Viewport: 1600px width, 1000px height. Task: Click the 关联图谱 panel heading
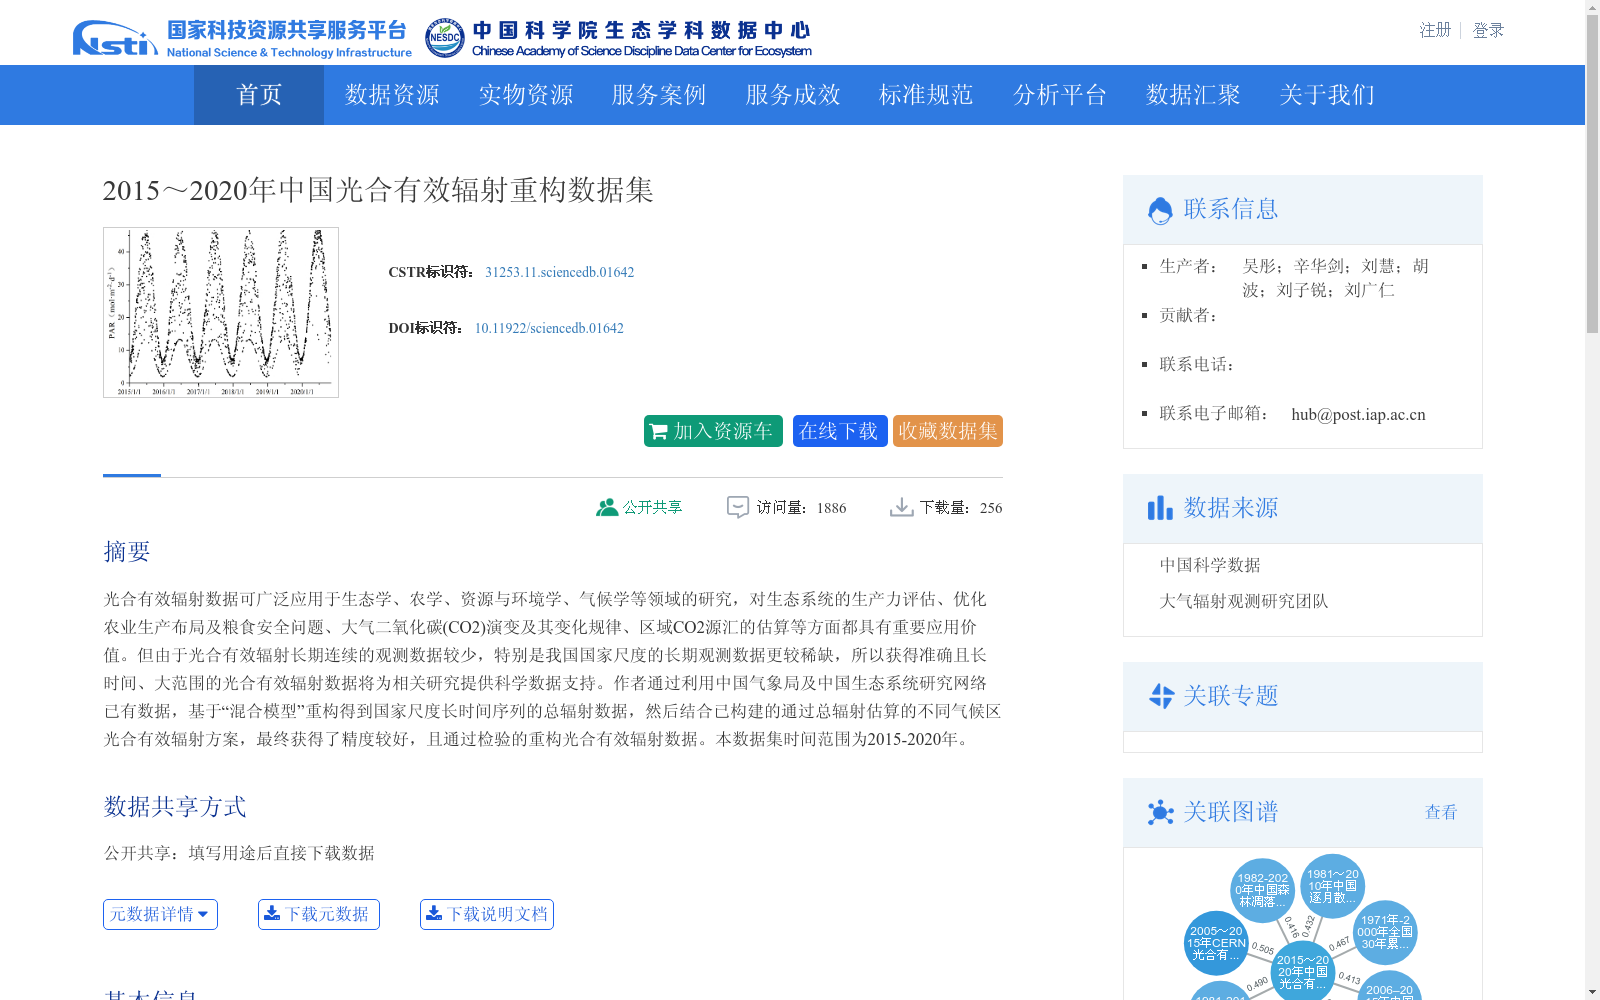[1231, 812]
